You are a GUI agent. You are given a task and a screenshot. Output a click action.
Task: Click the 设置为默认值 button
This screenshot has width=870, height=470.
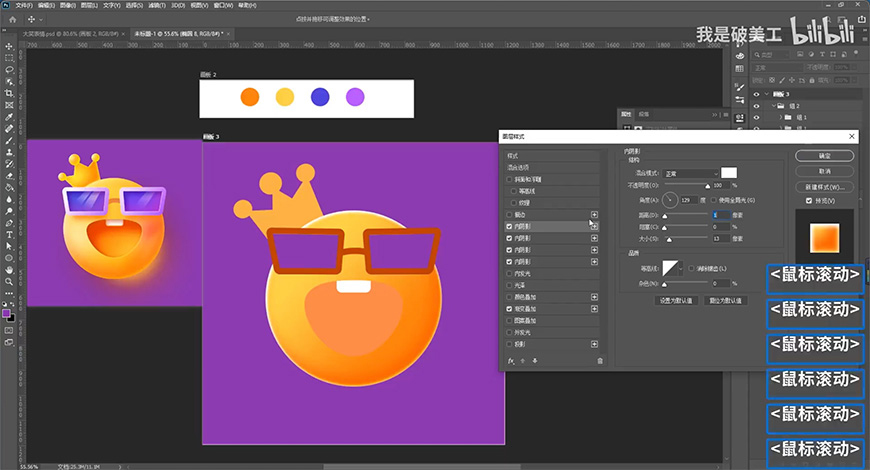coord(677,300)
